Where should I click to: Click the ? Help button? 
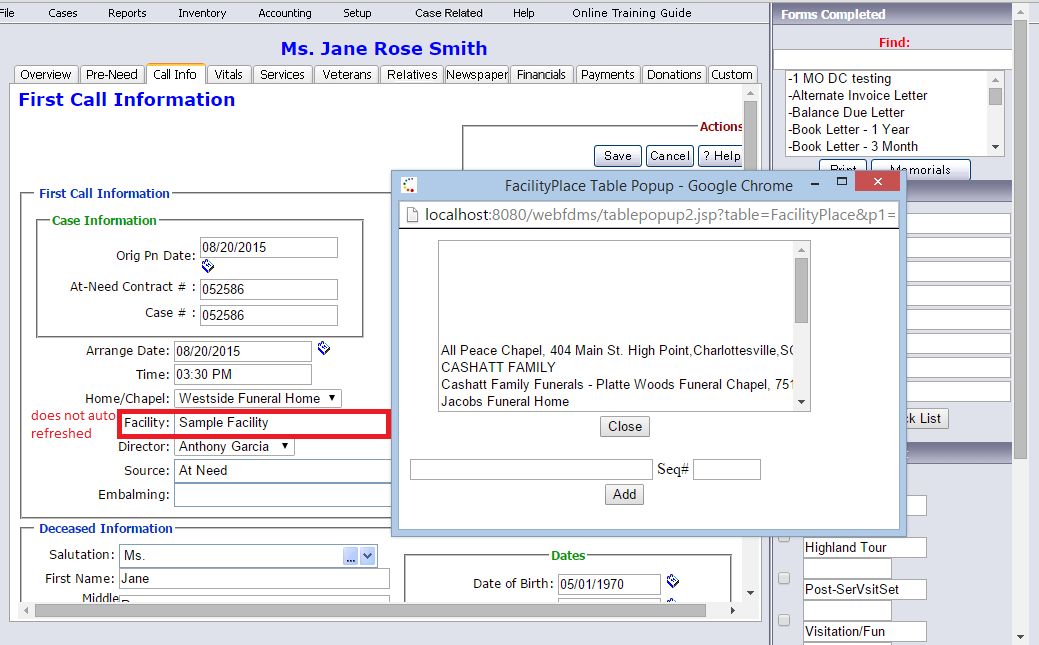721,156
